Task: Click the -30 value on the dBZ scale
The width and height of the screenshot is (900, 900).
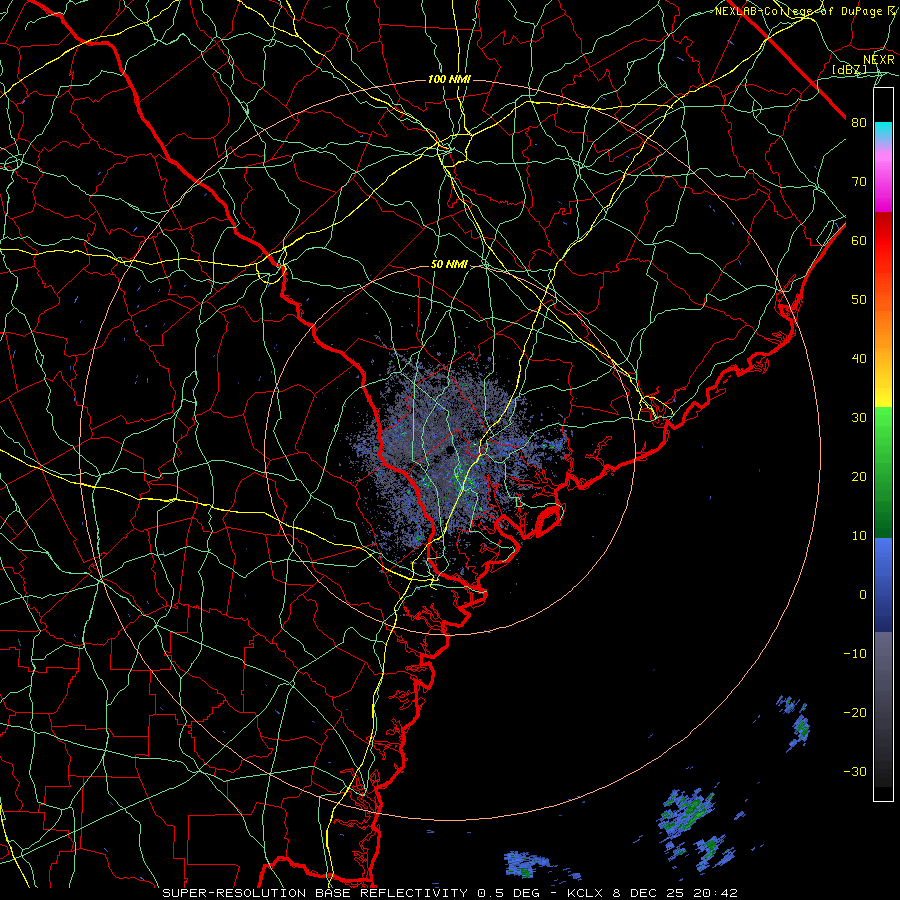Action: coord(855,771)
